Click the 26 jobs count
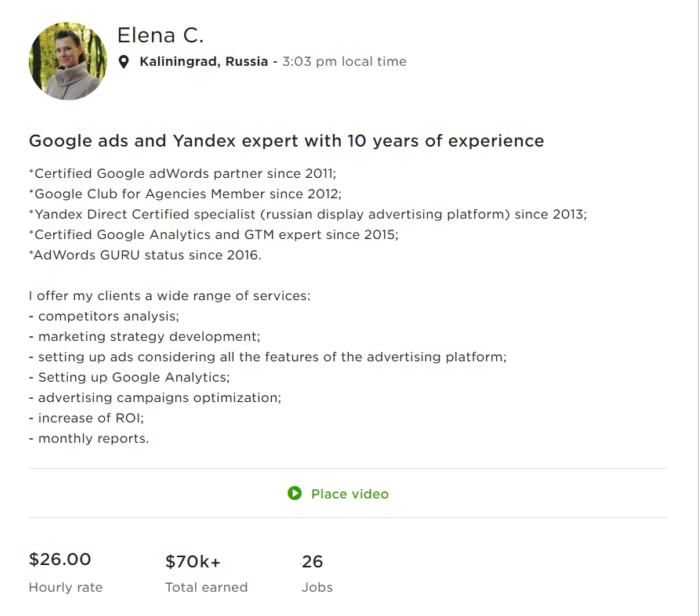The height and width of the screenshot is (616, 700). pyautogui.click(x=312, y=561)
